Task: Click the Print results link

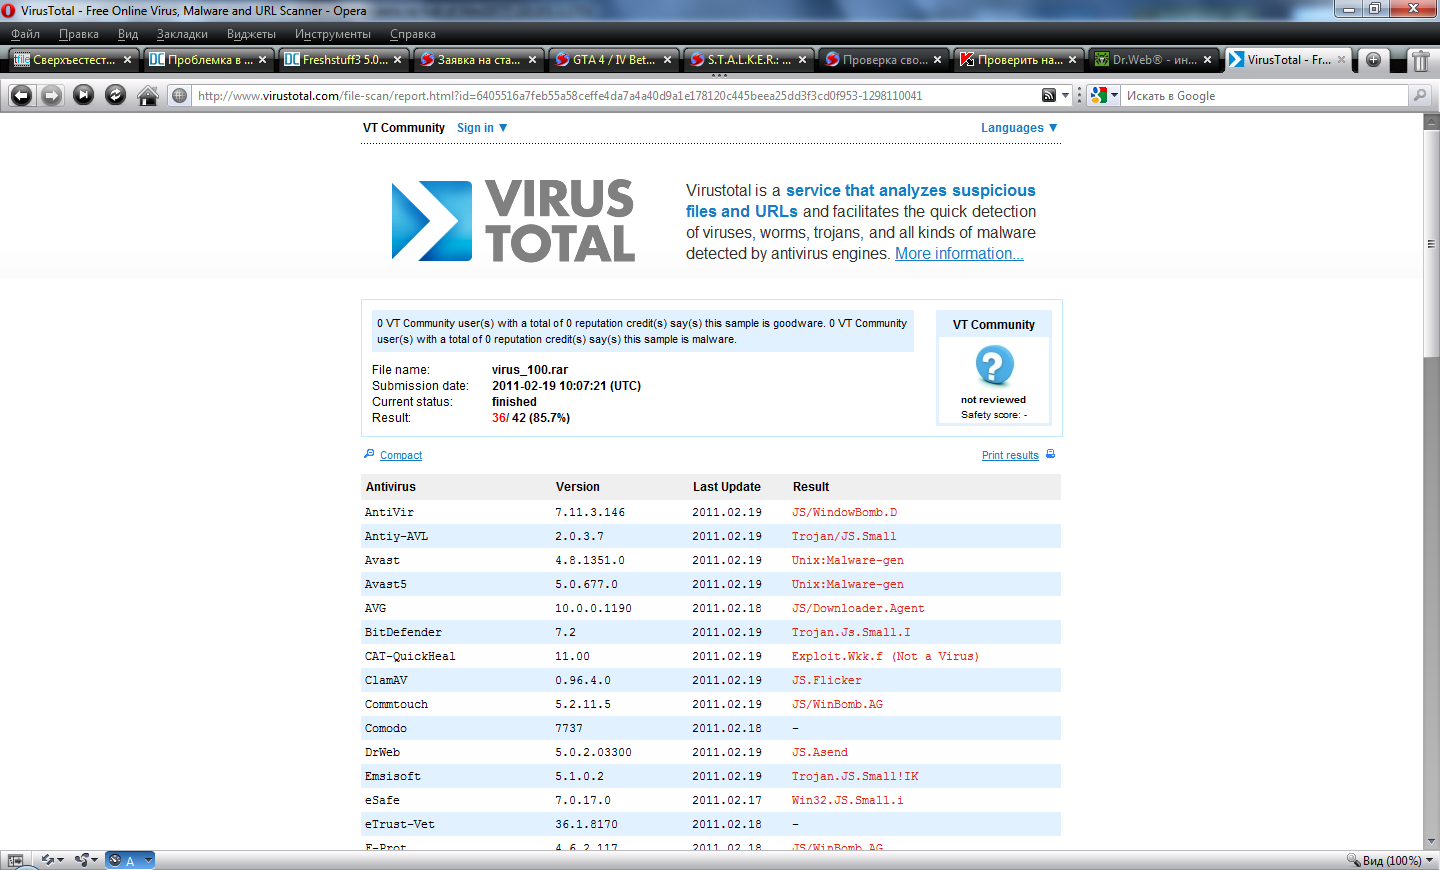Action: coord(1010,456)
